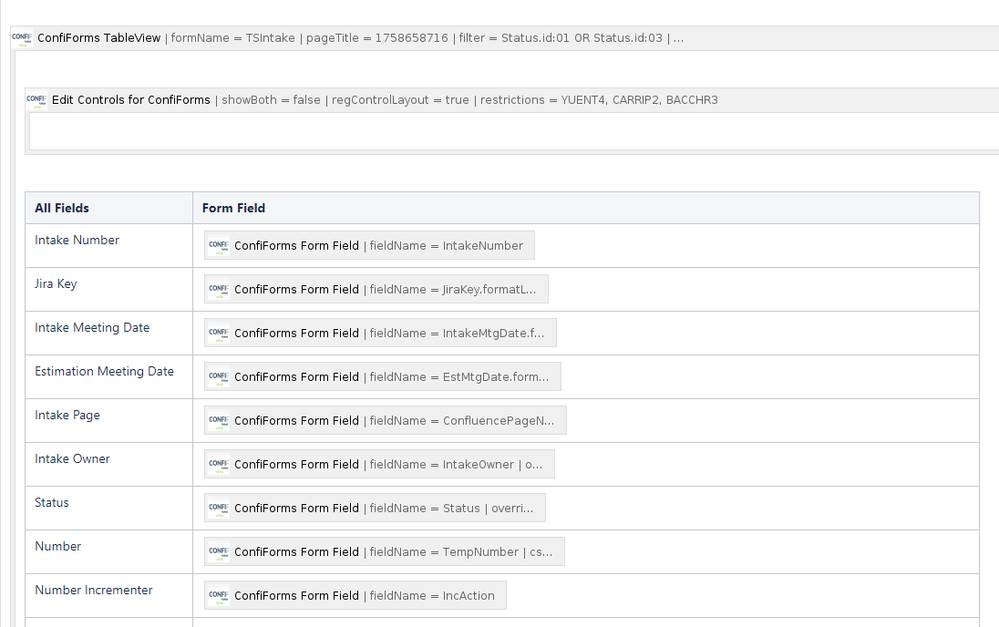The image size is (999, 627).
Task: Click the icon of the ConfluencePageN form field
Action: tap(219, 421)
